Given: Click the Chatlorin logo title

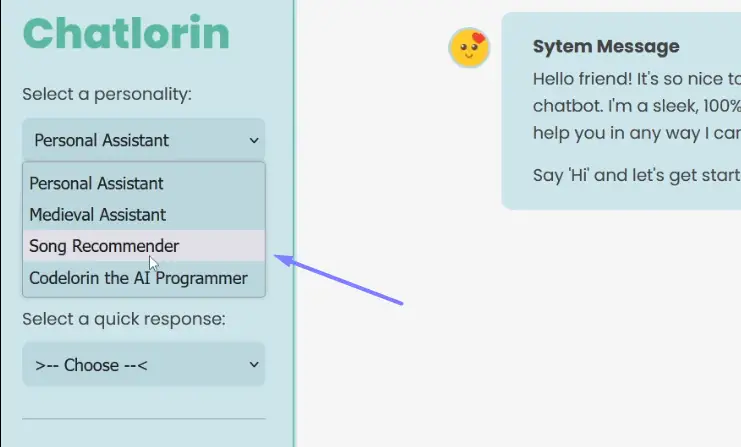Looking at the screenshot, I should [126, 34].
